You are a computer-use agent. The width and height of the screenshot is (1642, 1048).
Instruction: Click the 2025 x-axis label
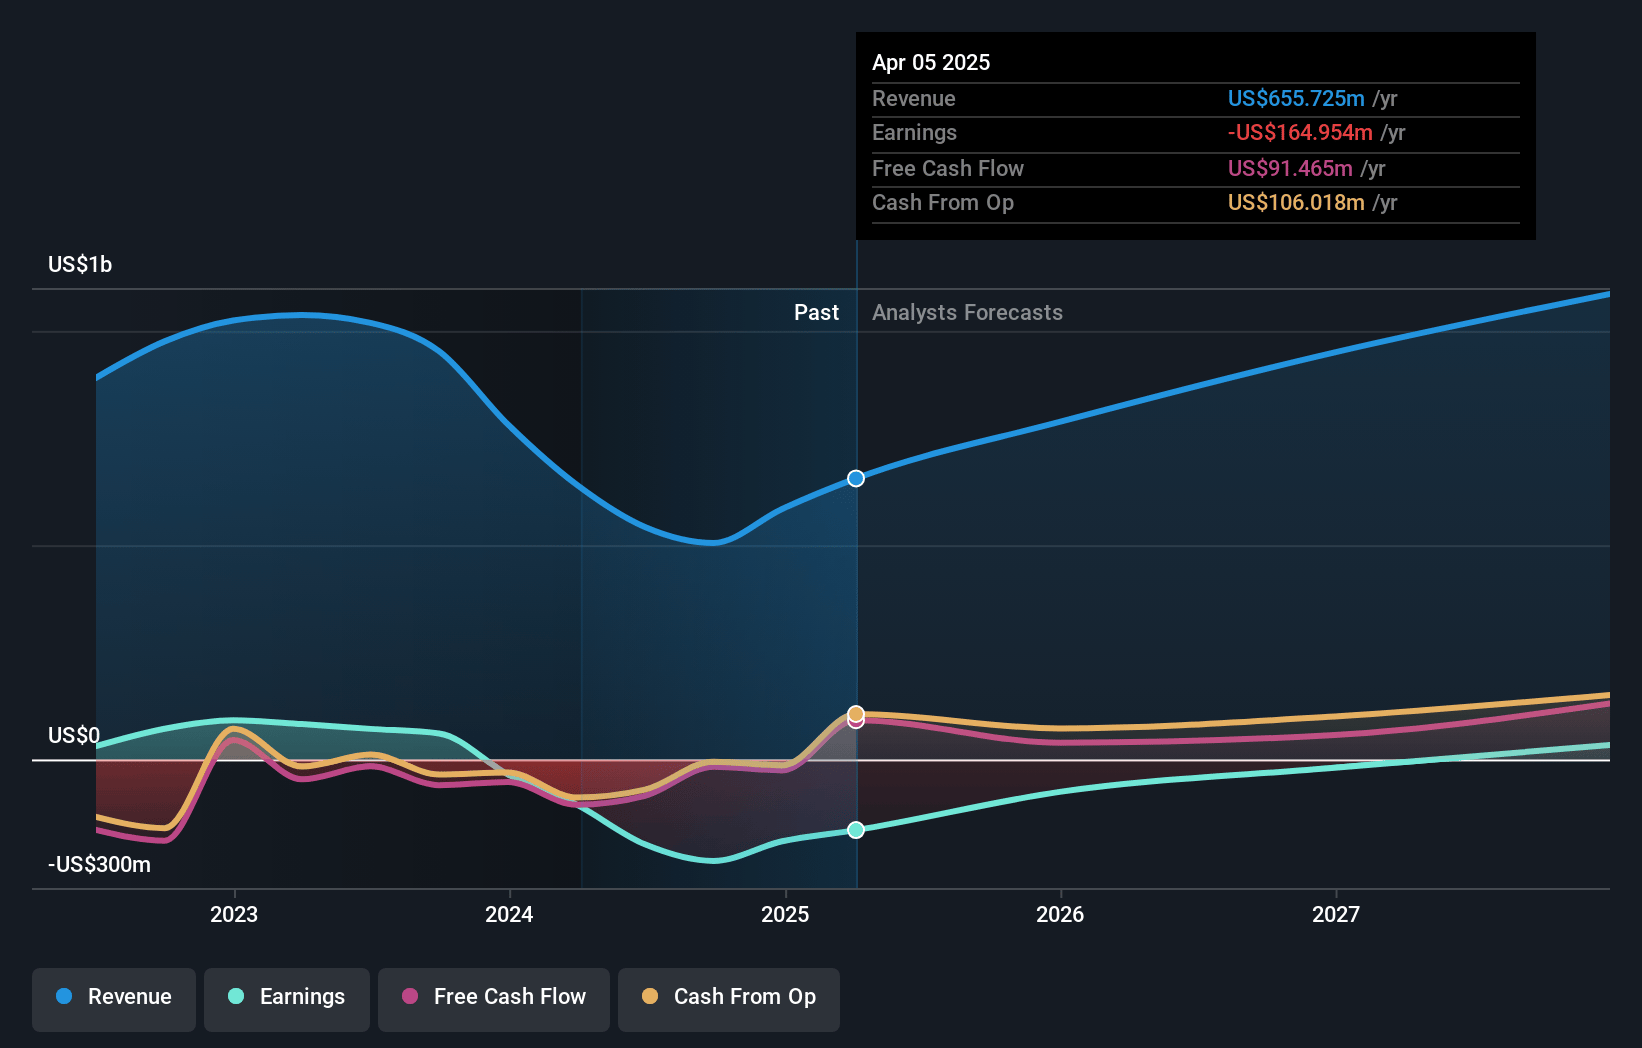[x=785, y=914]
